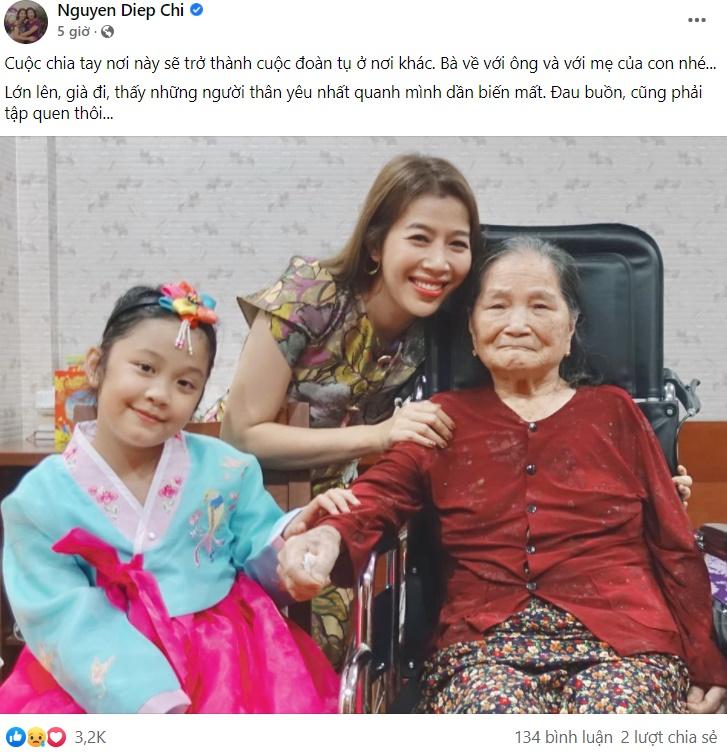Image resolution: width=727 pixels, height=752 pixels.
Task: Open the post options three-dots menu
Action: click(696, 20)
